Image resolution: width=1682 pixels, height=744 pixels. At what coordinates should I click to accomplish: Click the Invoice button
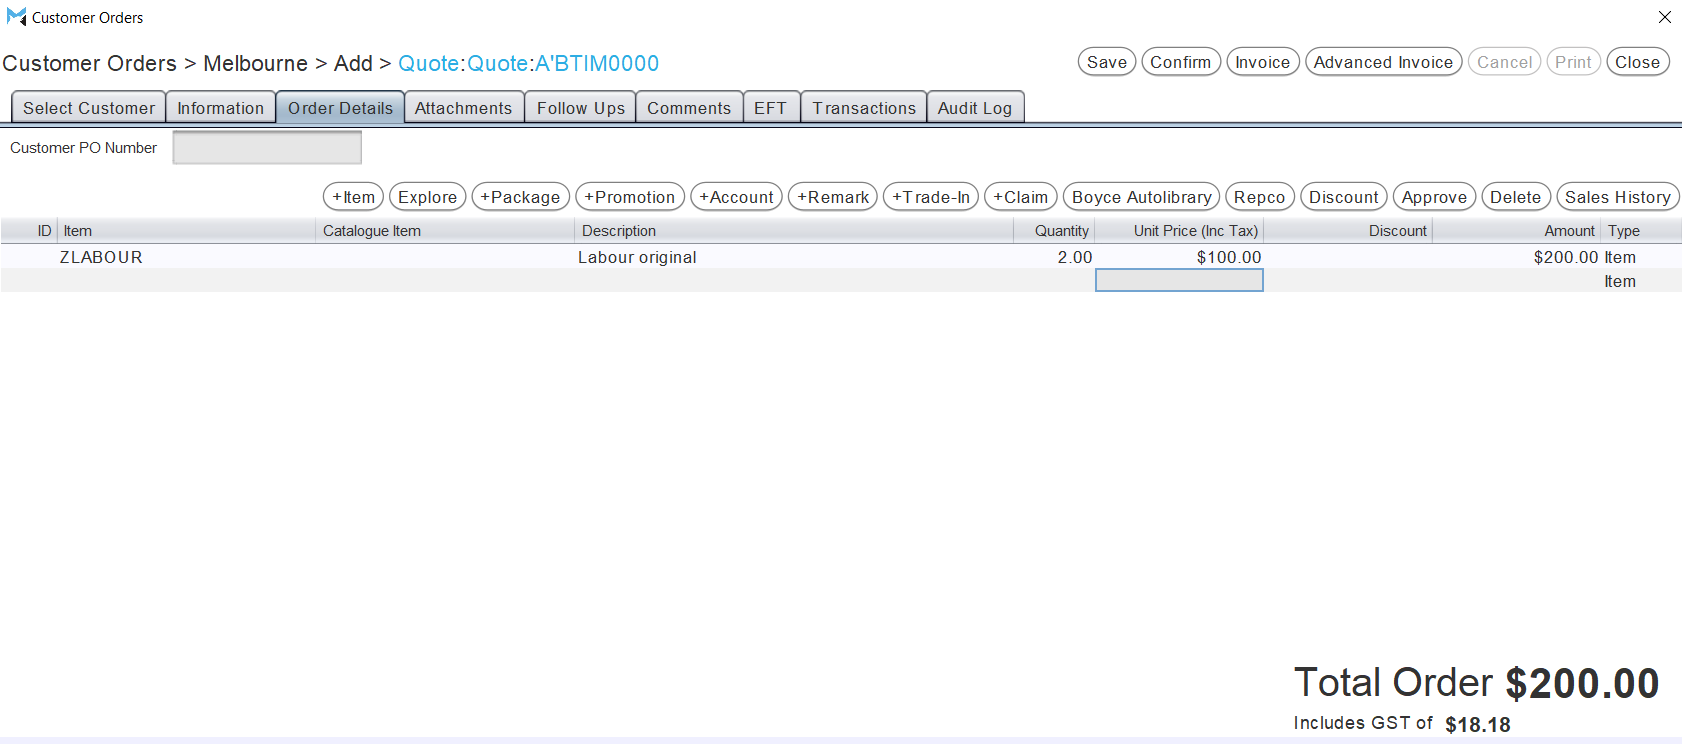(1263, 62)
